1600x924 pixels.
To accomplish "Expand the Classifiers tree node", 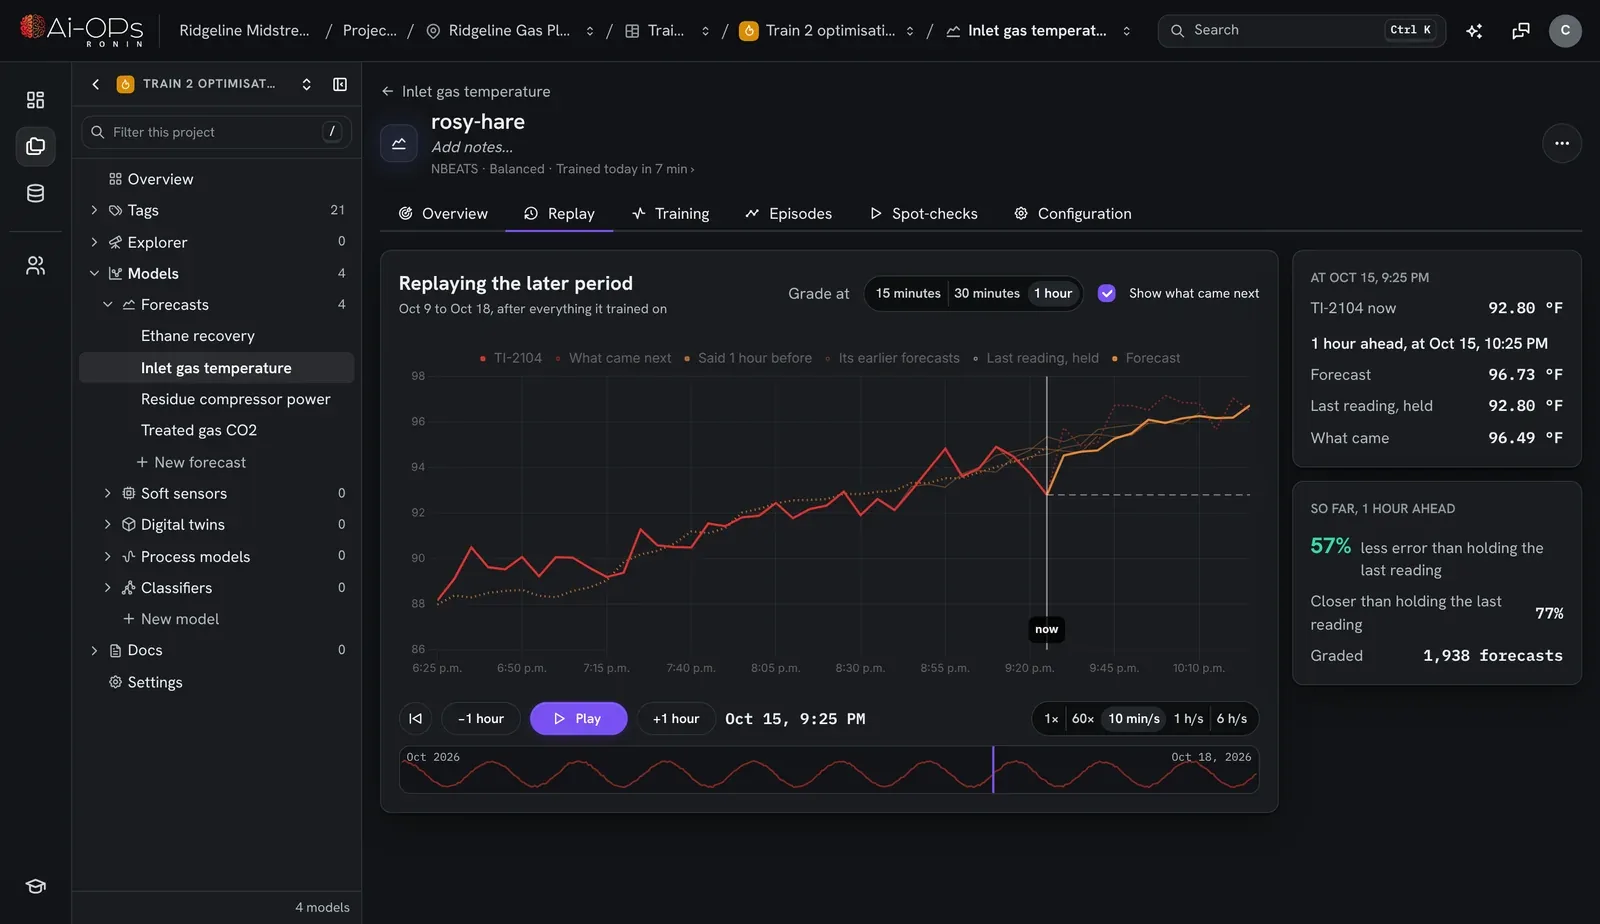I will click(107, 587).
